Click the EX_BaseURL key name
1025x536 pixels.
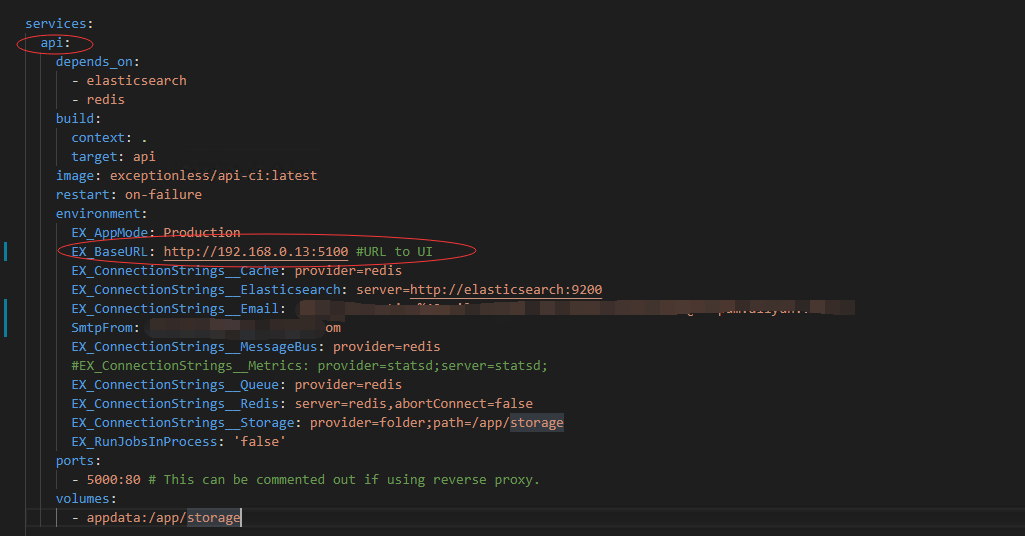pyautogui.click(x=109, y=252)
